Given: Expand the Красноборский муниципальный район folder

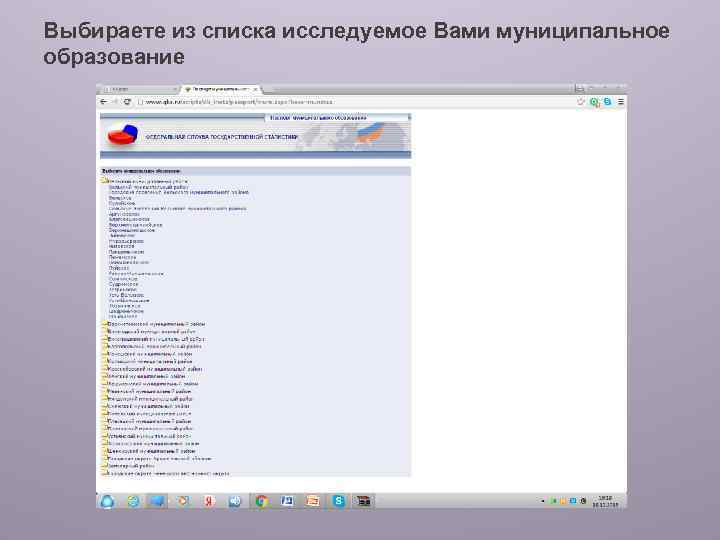Looking at the screenshot, I should tap(104, 368).
